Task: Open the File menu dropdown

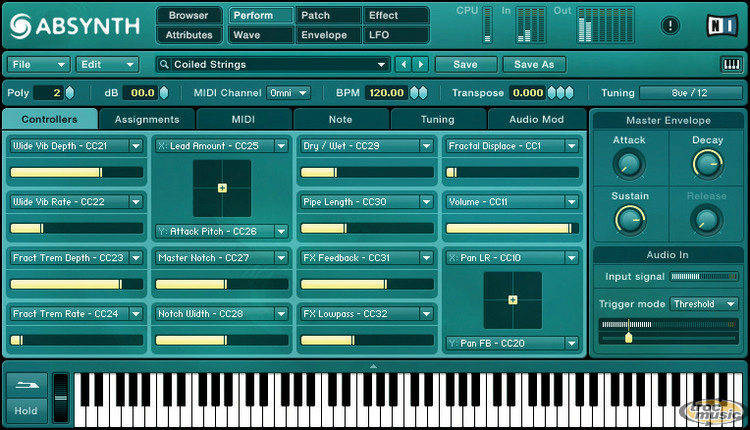Action: [39, 64]
